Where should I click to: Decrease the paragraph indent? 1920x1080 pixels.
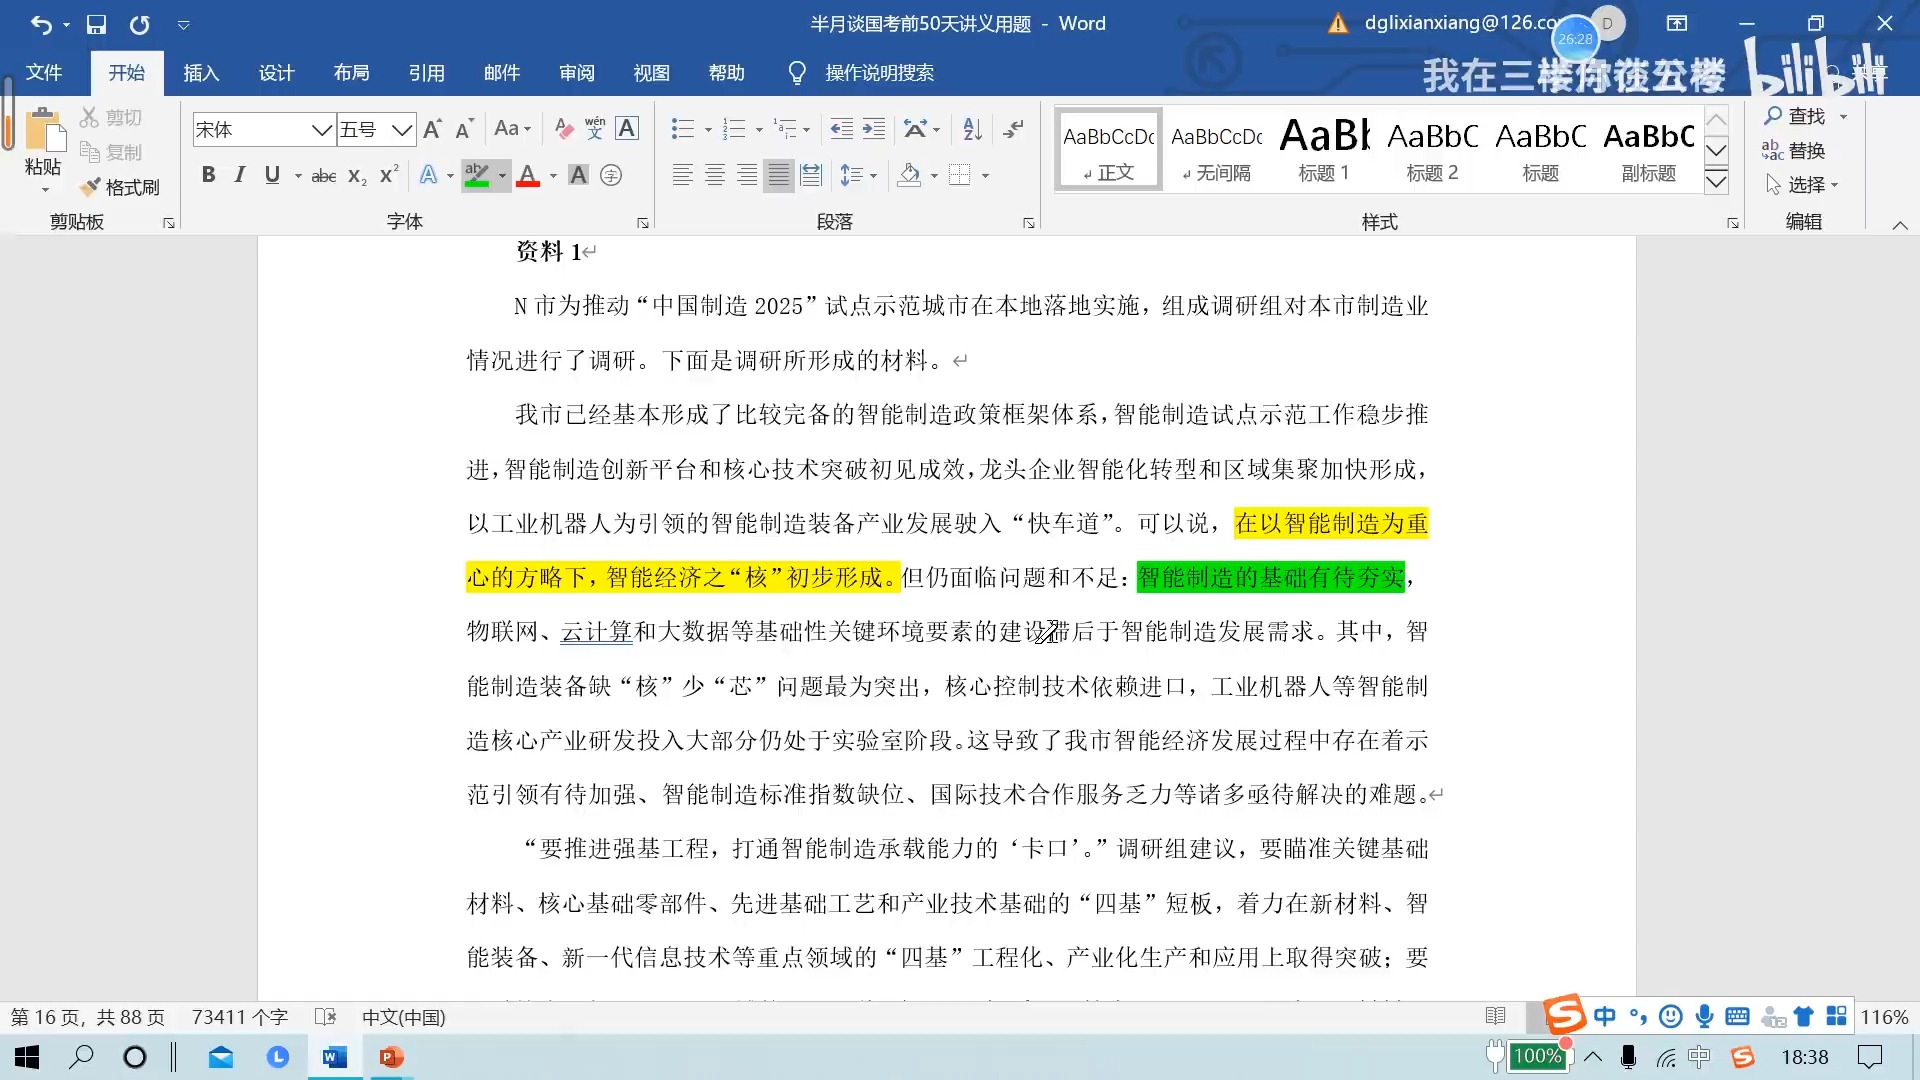[842, 129]
